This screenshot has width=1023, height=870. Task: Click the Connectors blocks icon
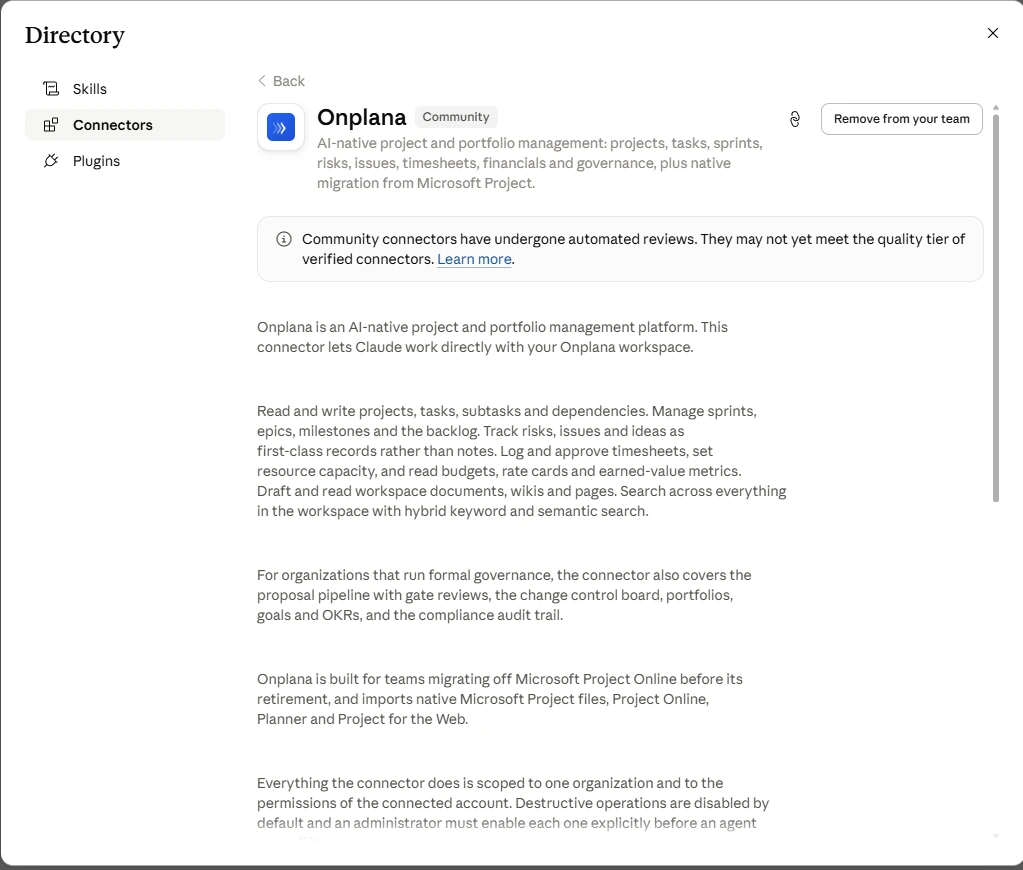[x=51, y=125]
